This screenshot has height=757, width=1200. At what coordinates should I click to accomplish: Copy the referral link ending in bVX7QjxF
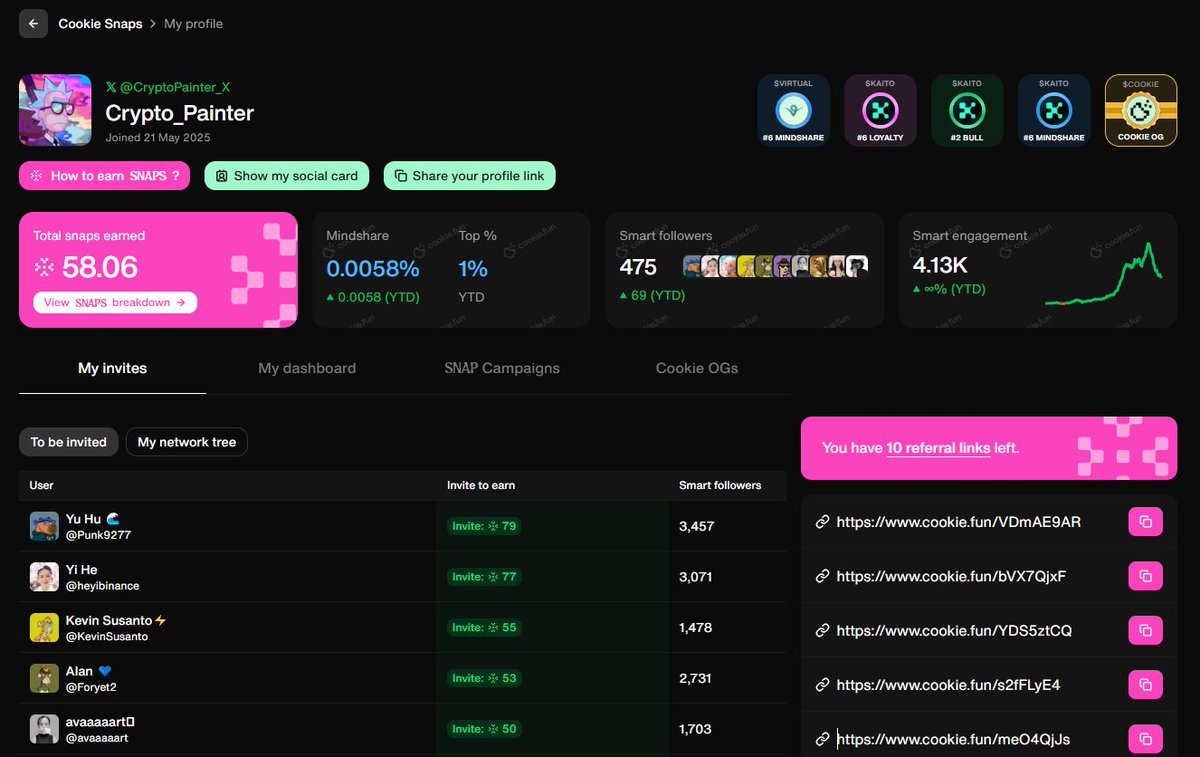pyautogui.click(x=1146, y=576)
